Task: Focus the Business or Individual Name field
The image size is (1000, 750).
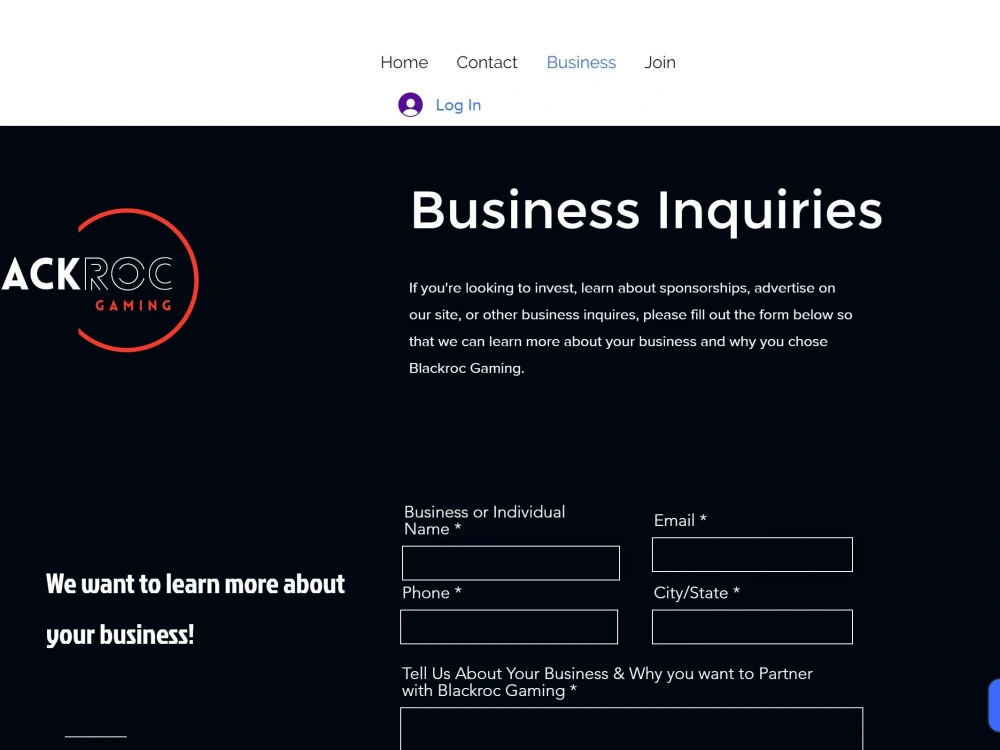Action: pos(510,563)
